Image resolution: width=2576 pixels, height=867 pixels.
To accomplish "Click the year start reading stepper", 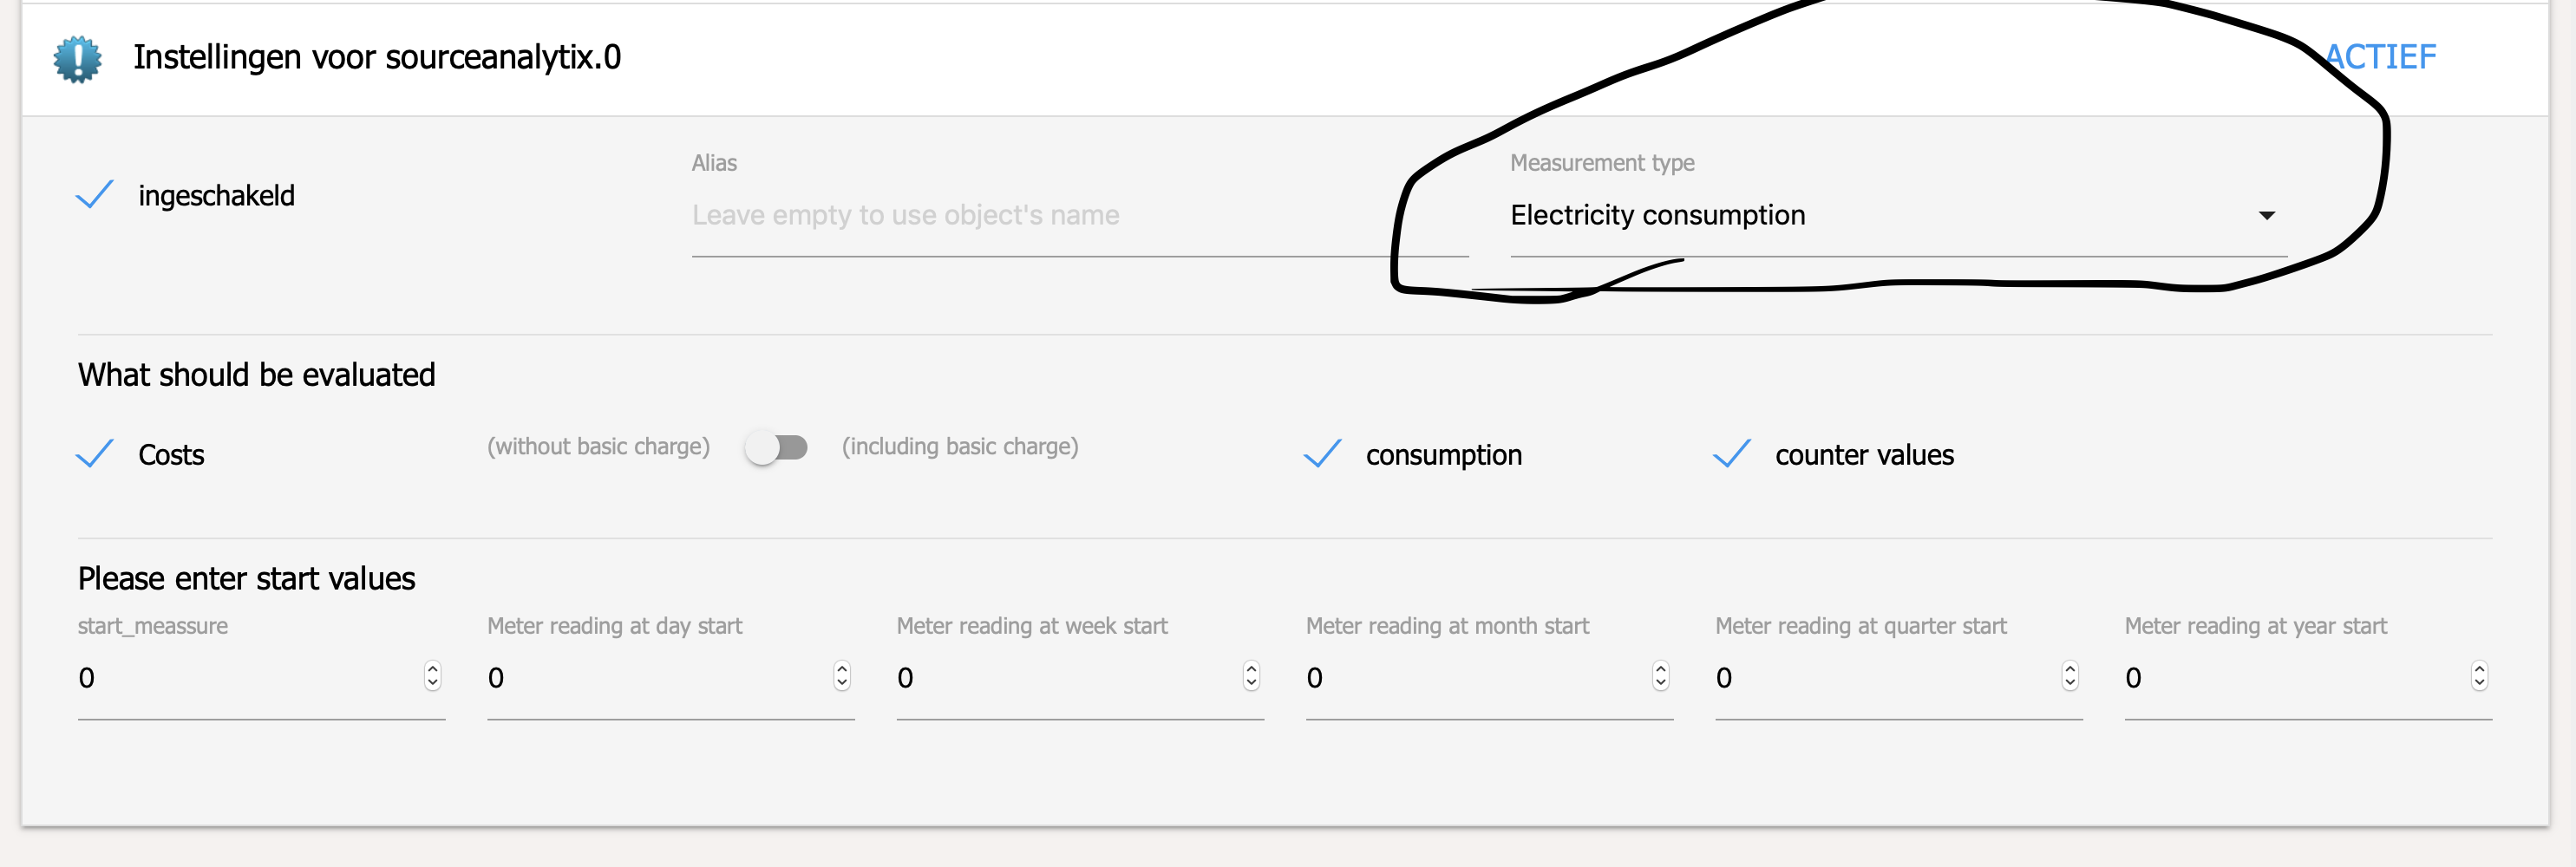I will [2479, 677].
